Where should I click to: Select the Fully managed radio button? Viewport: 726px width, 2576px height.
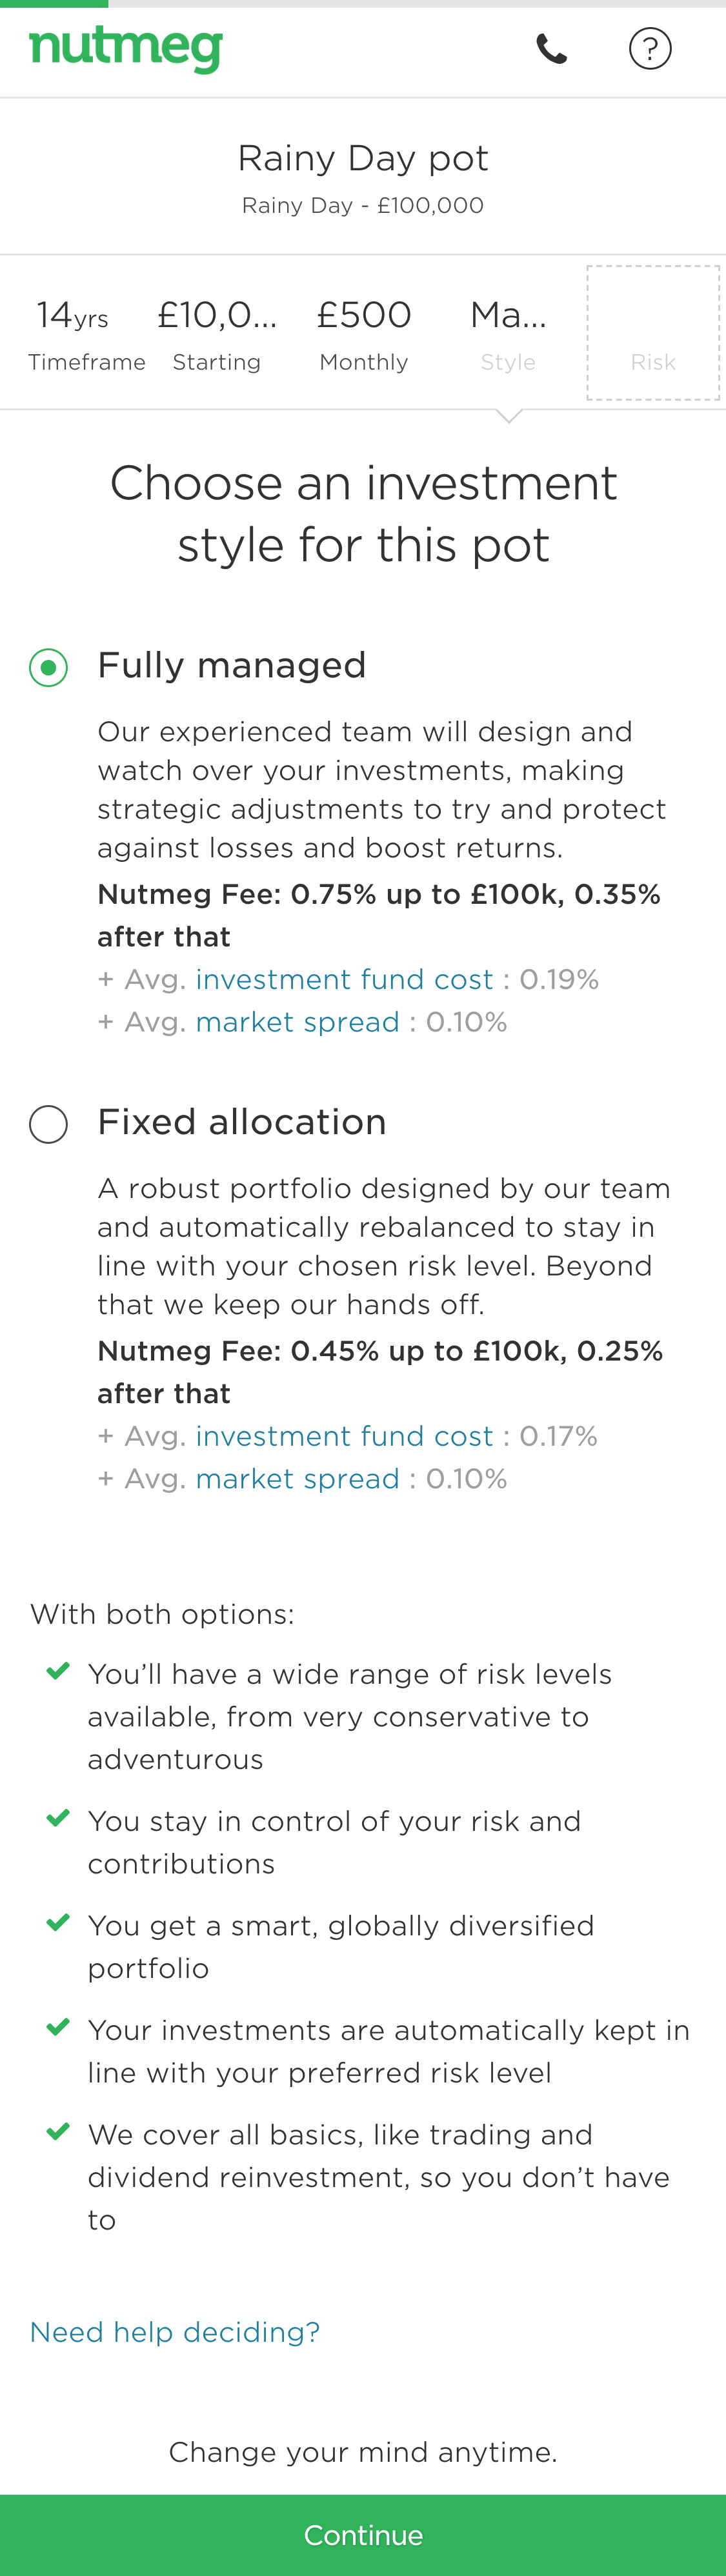(x=48, y=667)
